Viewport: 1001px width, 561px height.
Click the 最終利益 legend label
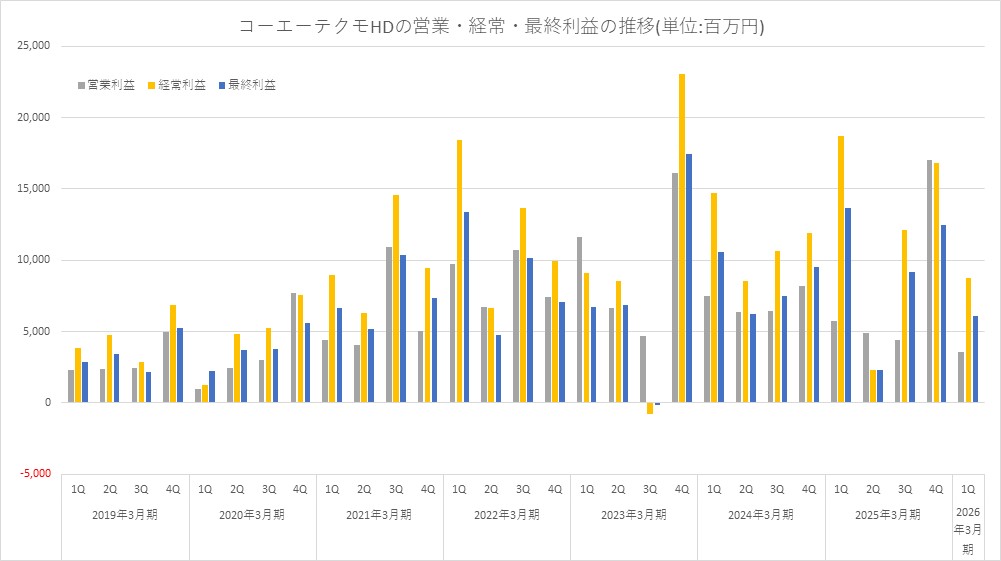[x=252, y=86]
